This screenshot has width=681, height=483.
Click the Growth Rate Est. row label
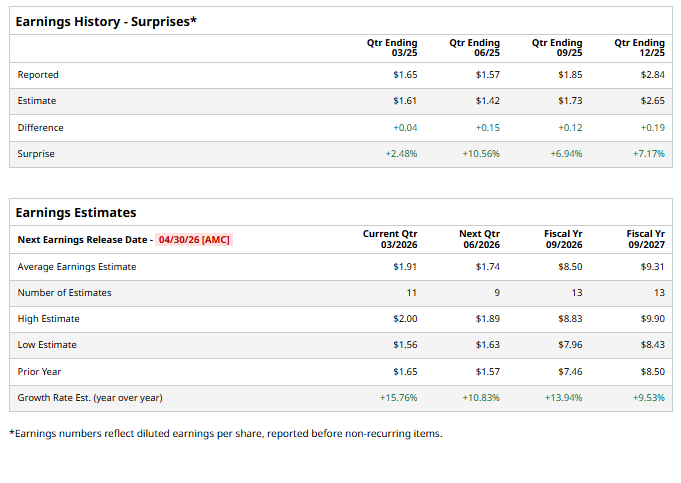click(90, 398)
